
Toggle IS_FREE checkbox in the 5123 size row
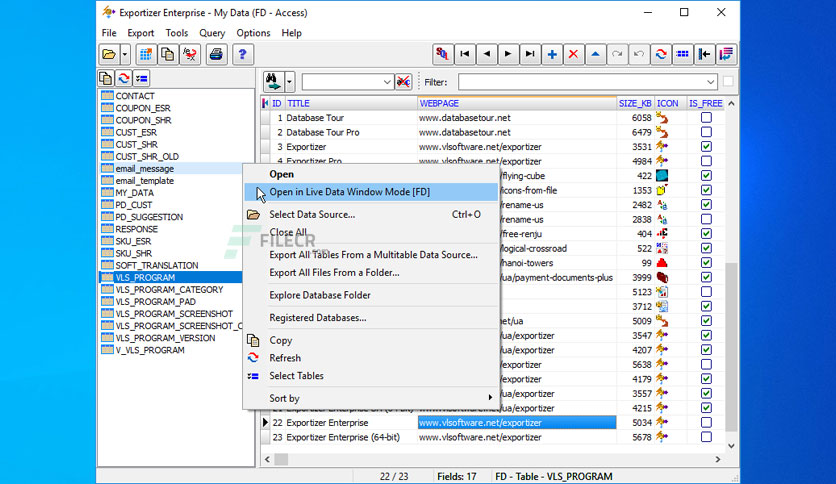pyautogui.click(x=706, y=292)
